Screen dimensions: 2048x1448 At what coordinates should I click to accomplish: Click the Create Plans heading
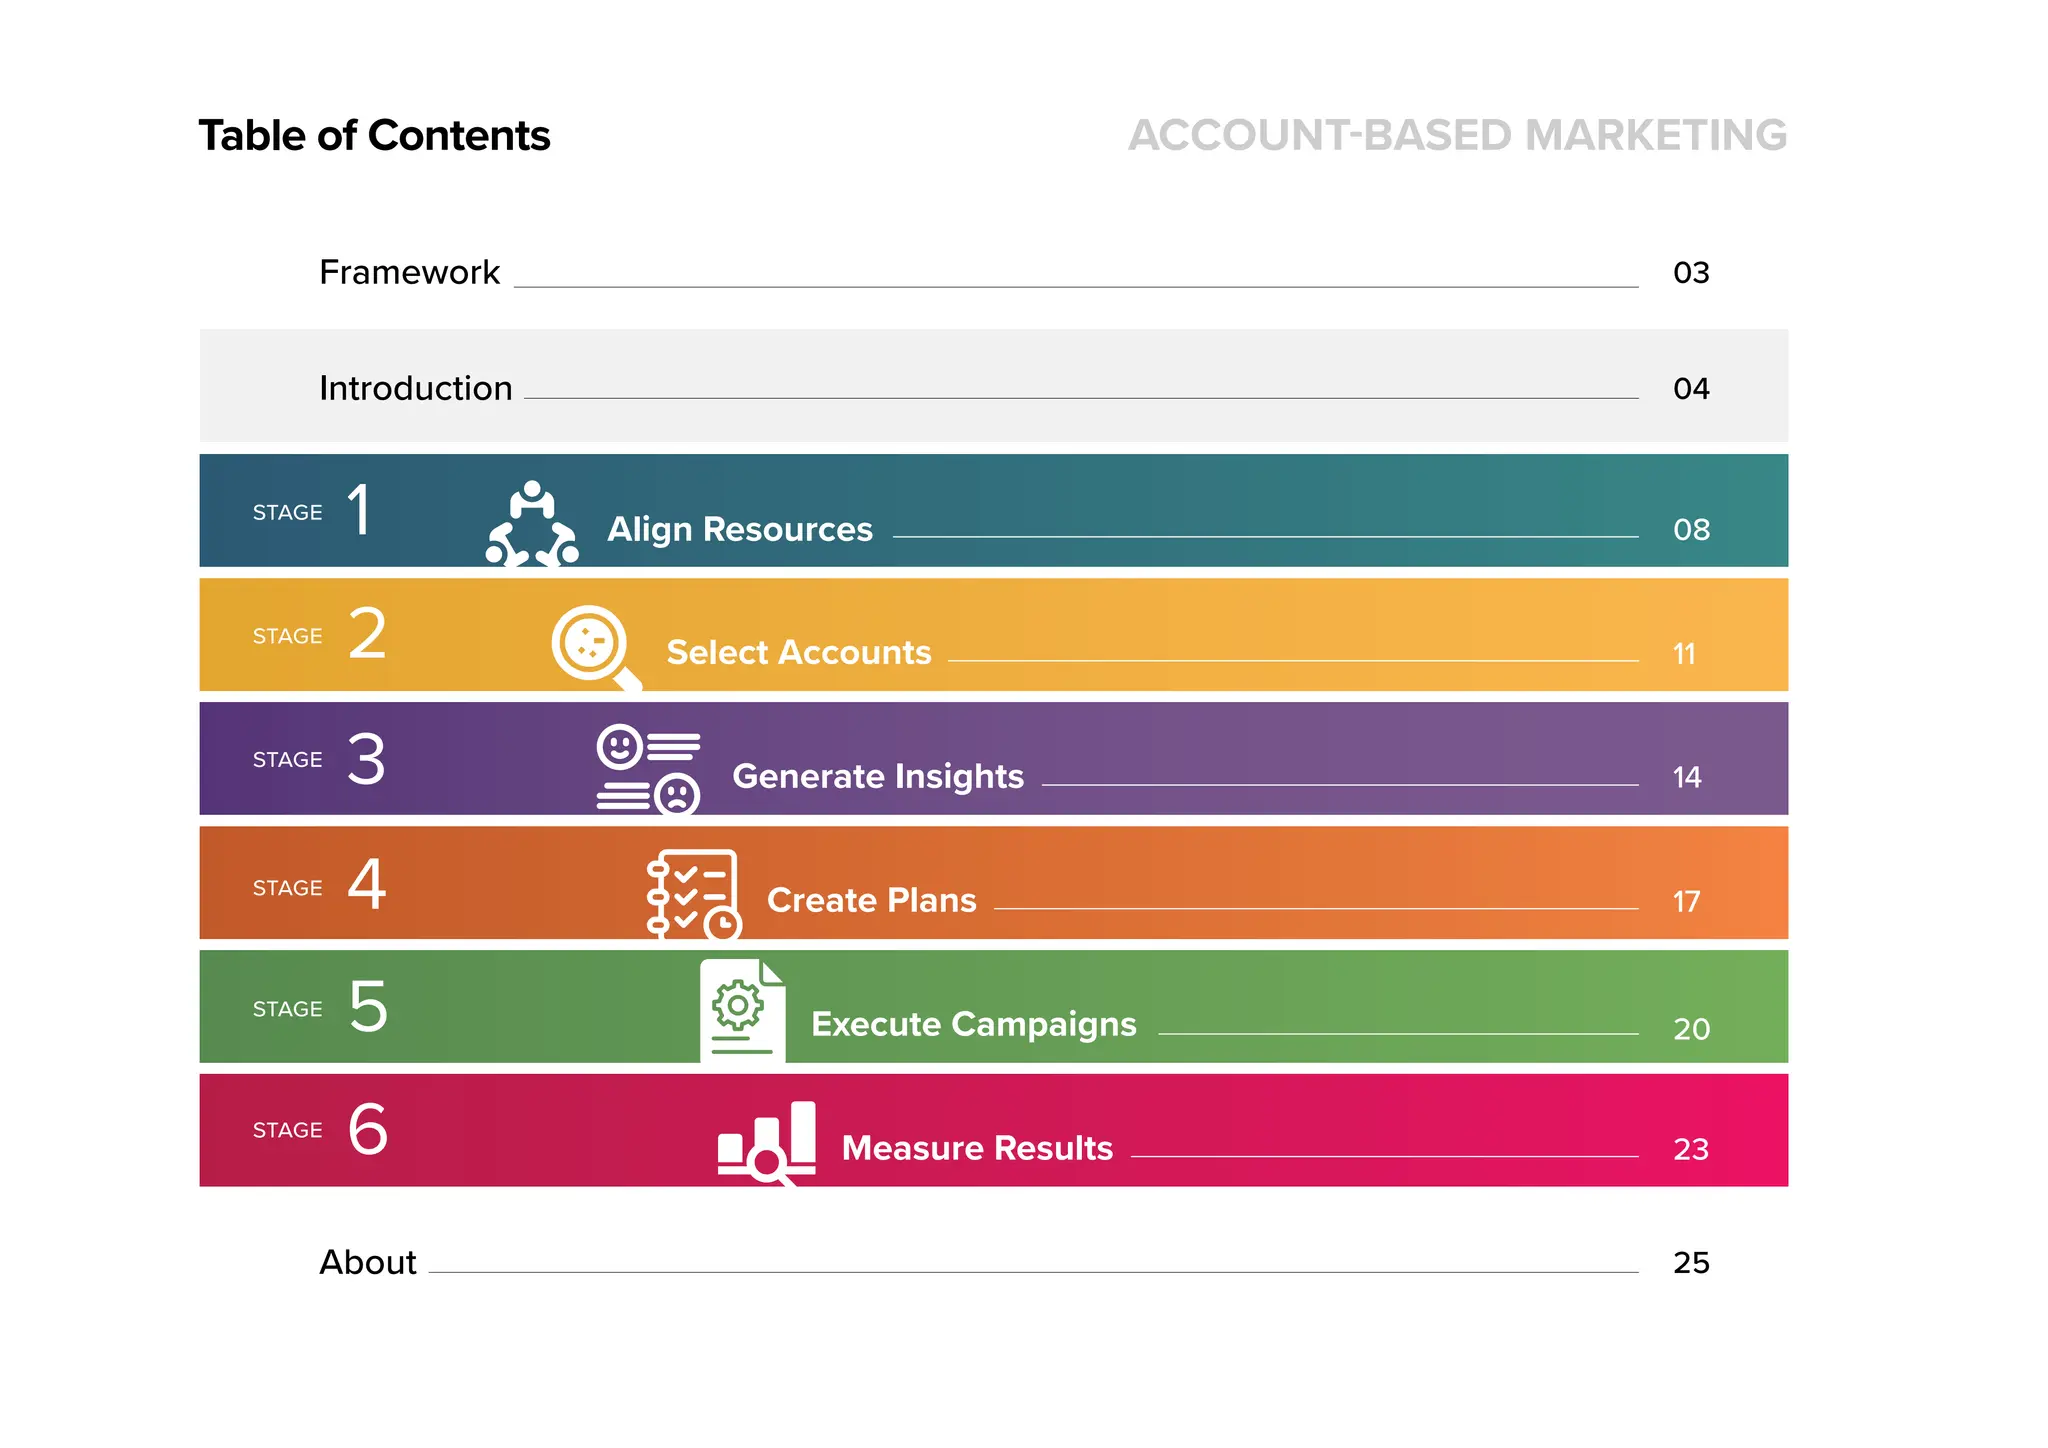point(871,900)
